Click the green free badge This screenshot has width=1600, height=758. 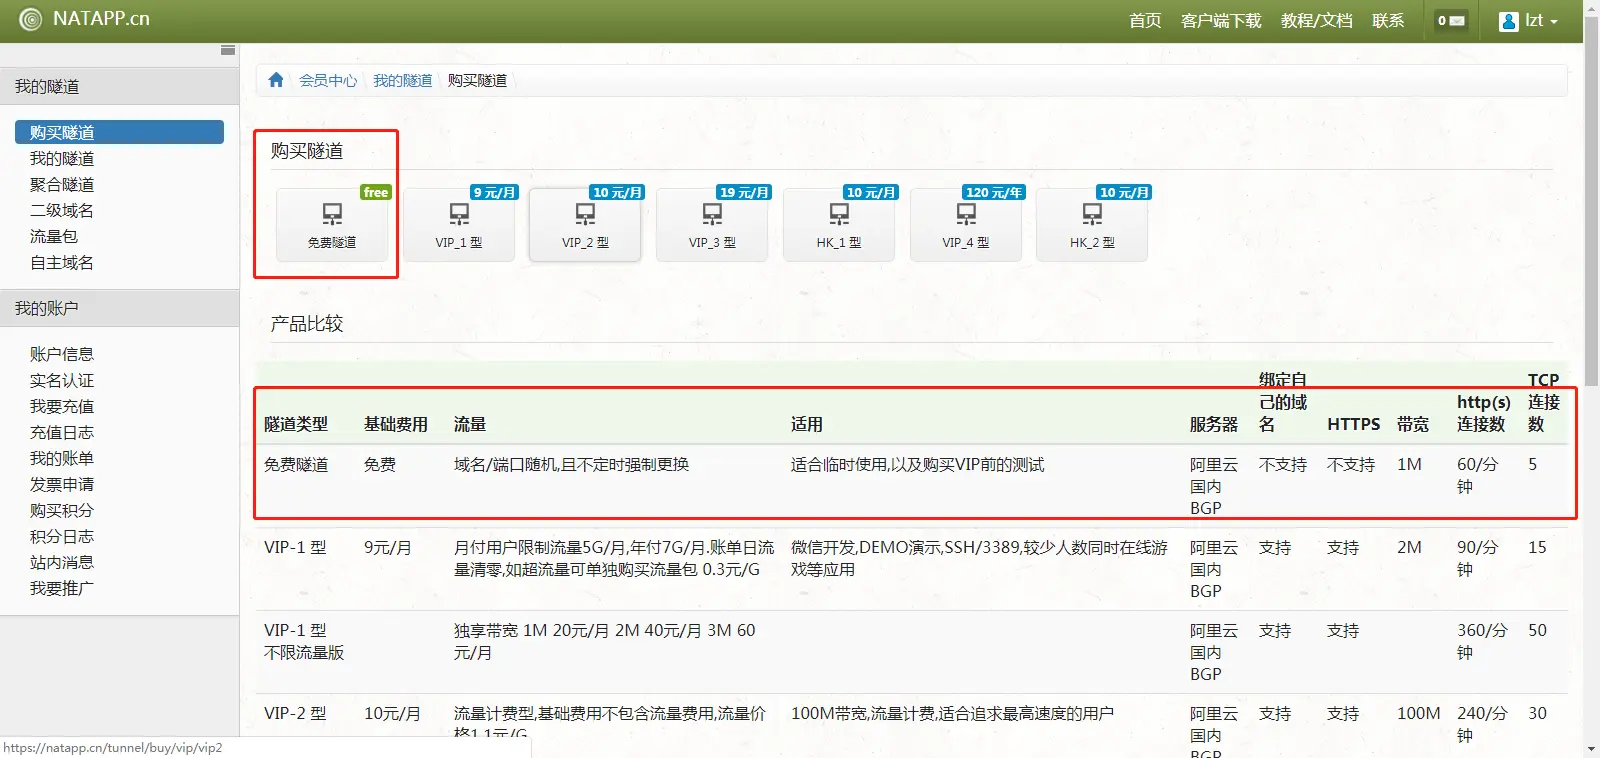coord(376,192)
